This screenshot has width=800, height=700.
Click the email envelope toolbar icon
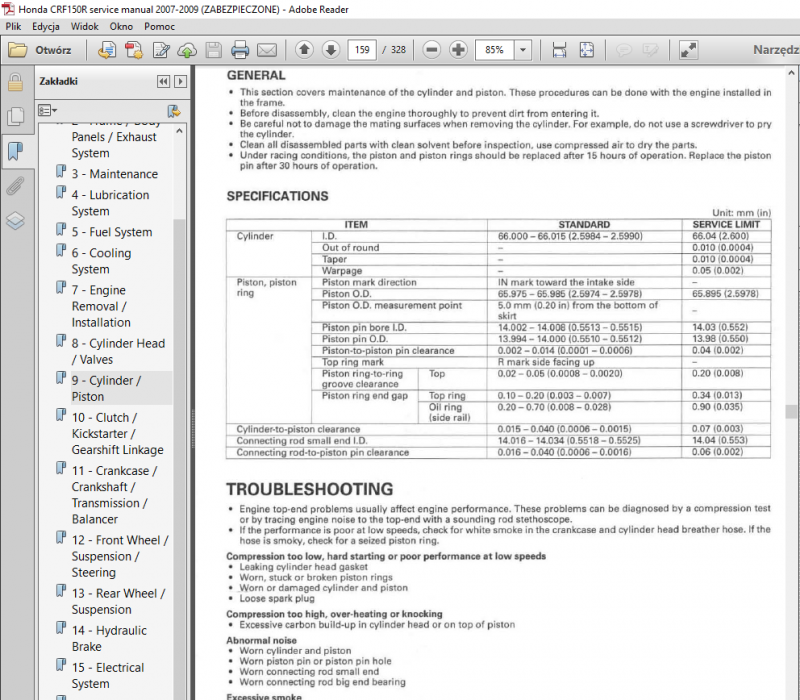point(267,50)
